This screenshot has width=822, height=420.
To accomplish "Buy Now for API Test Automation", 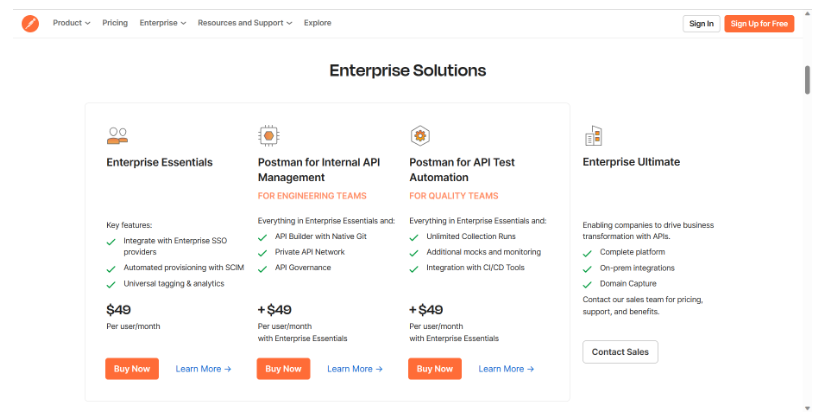I will pos(435,369).
